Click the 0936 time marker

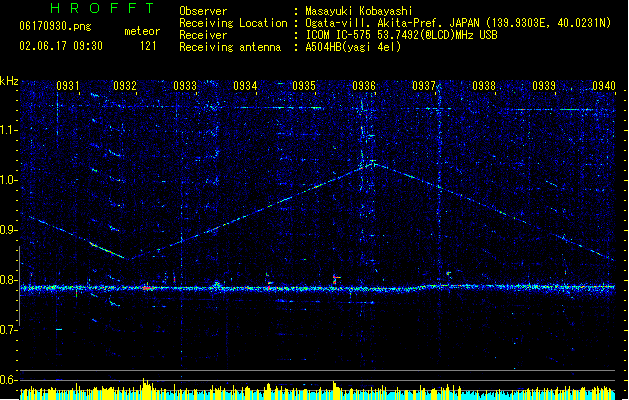click(364, 86)
